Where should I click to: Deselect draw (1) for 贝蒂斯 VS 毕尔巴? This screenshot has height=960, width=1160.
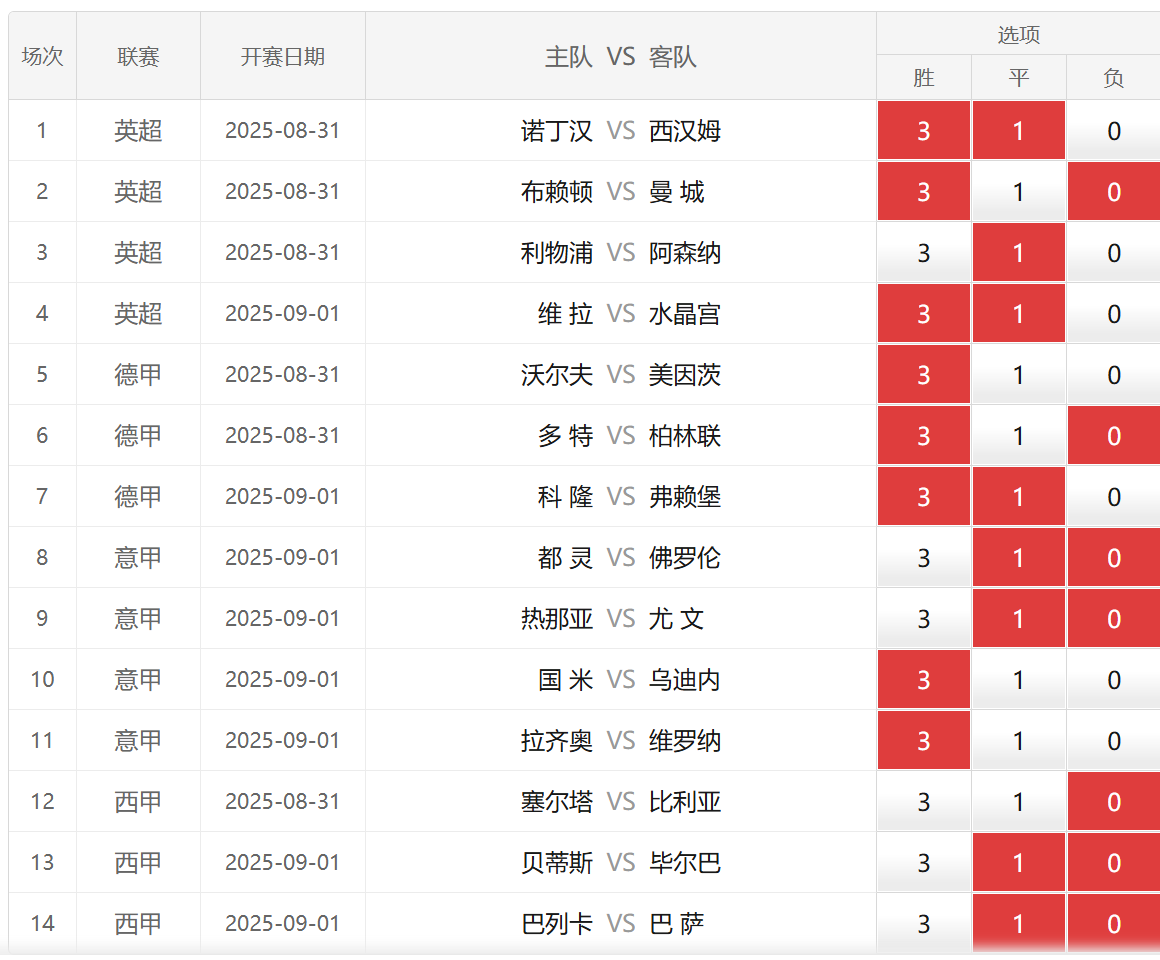point(1019,863)
